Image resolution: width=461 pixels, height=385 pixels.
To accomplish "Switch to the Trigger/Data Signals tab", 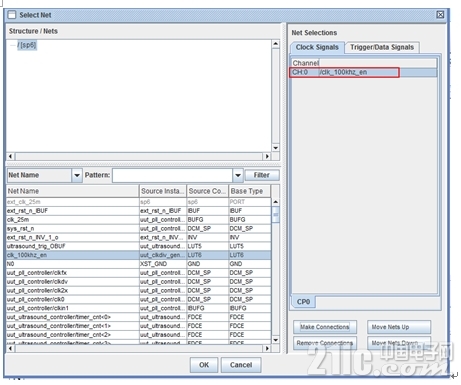I will point(382,47).
